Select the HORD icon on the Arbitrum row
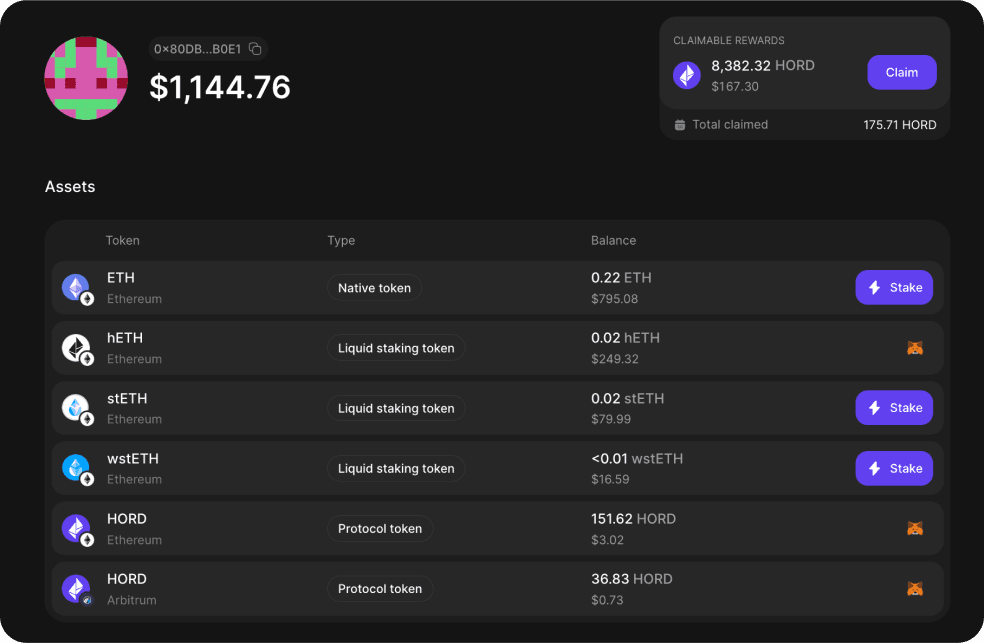 (x=76, y=588)
